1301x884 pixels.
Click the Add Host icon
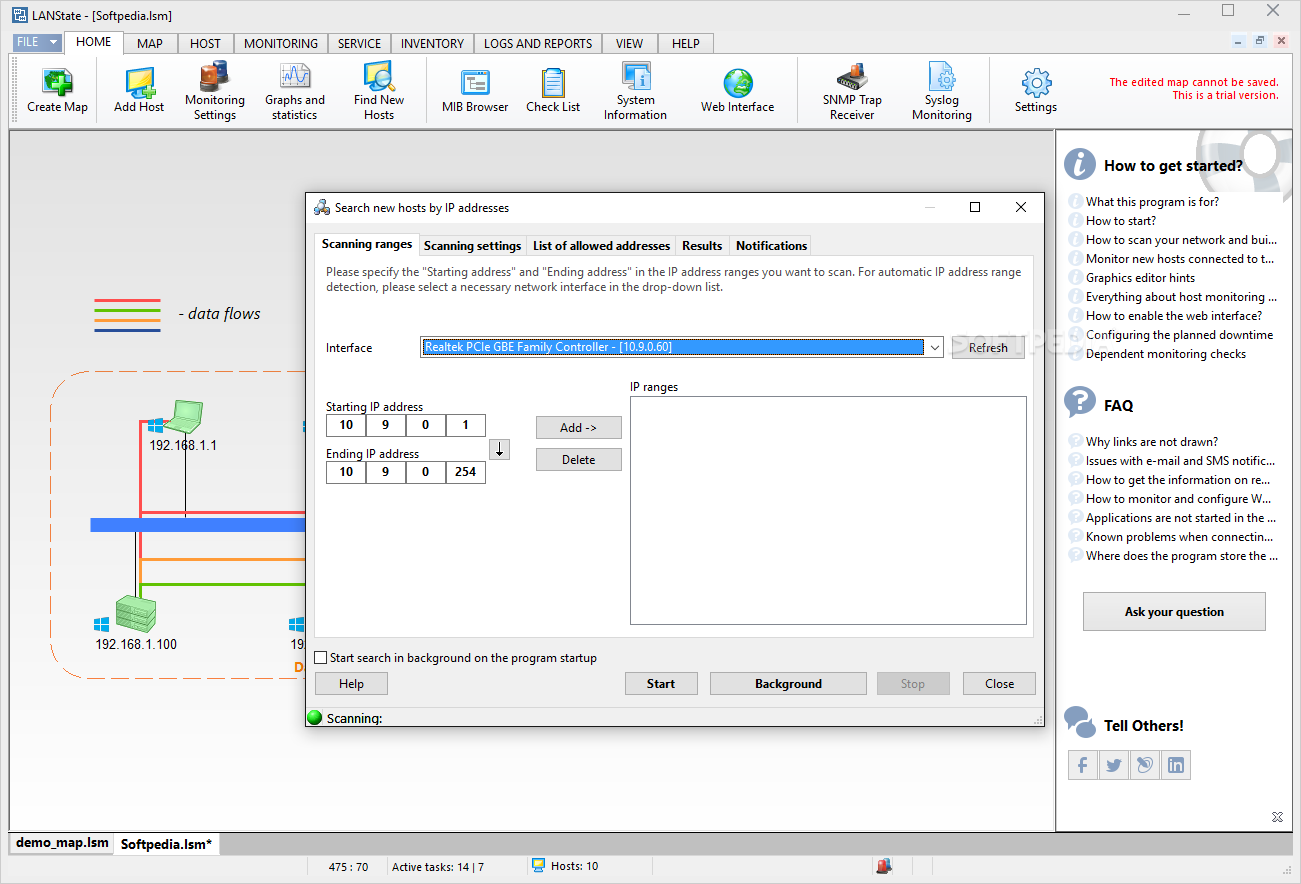coord(139,81)
